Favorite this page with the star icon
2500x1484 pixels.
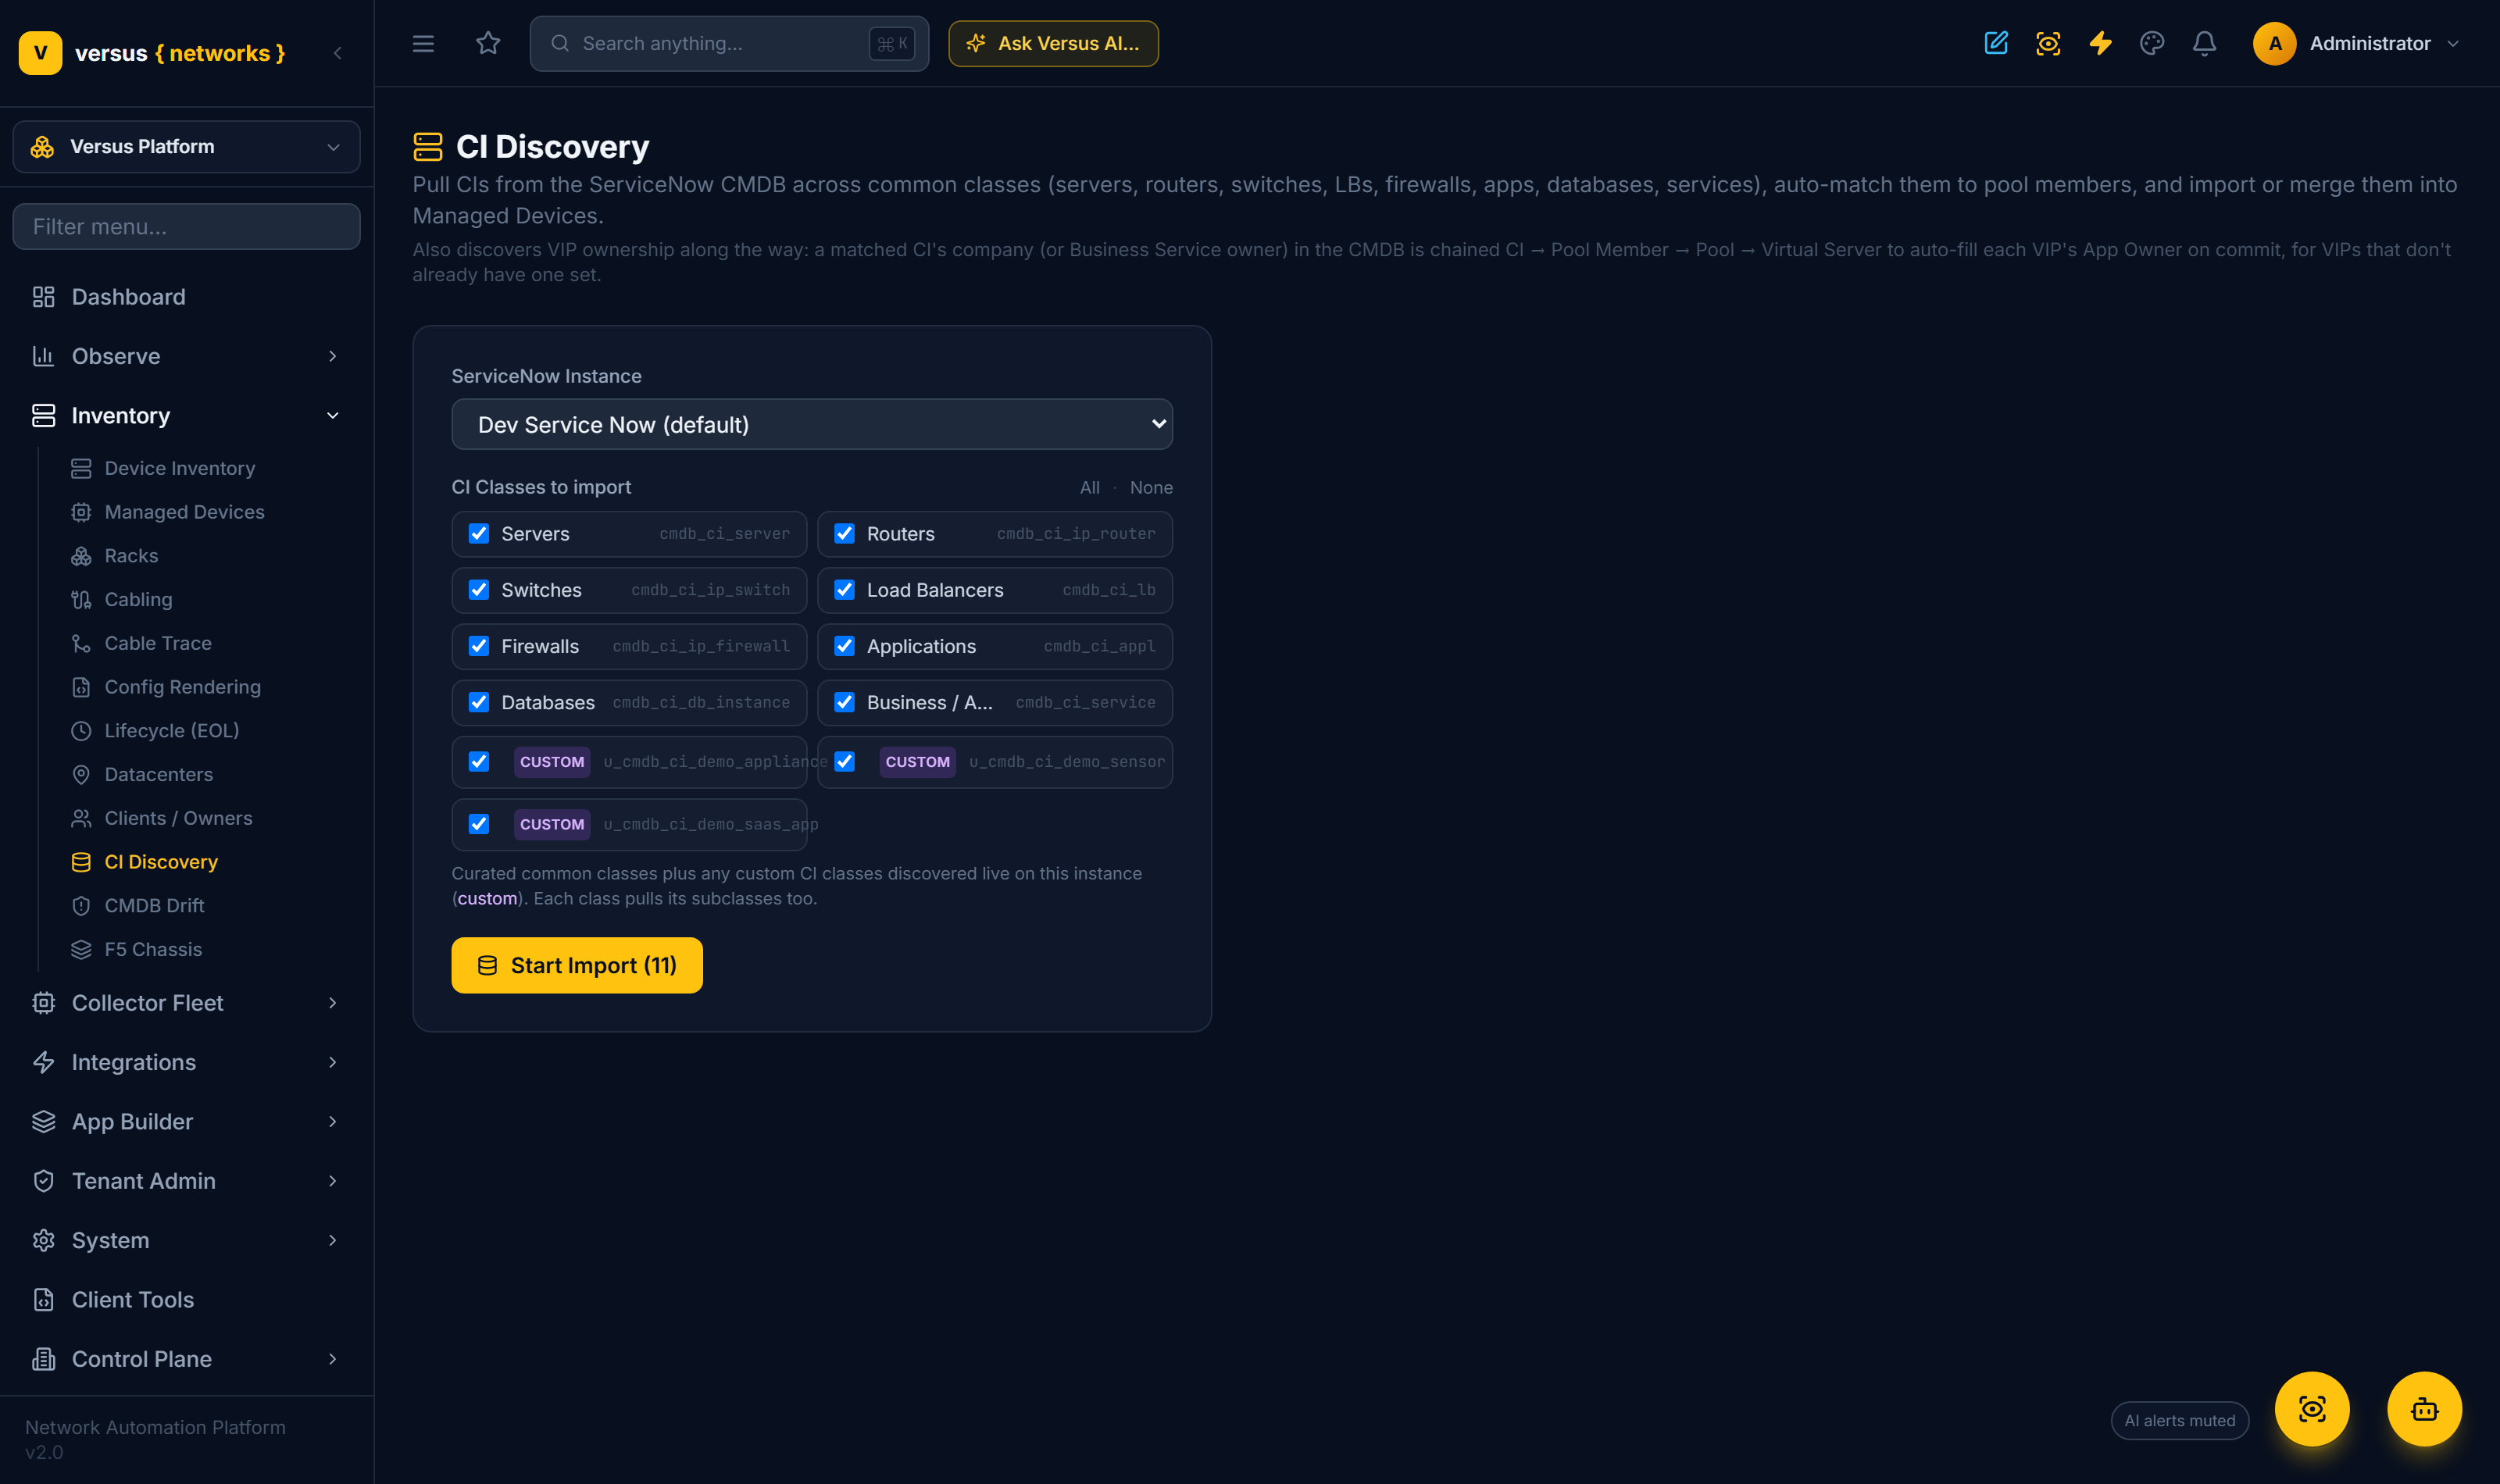point(488,43)
